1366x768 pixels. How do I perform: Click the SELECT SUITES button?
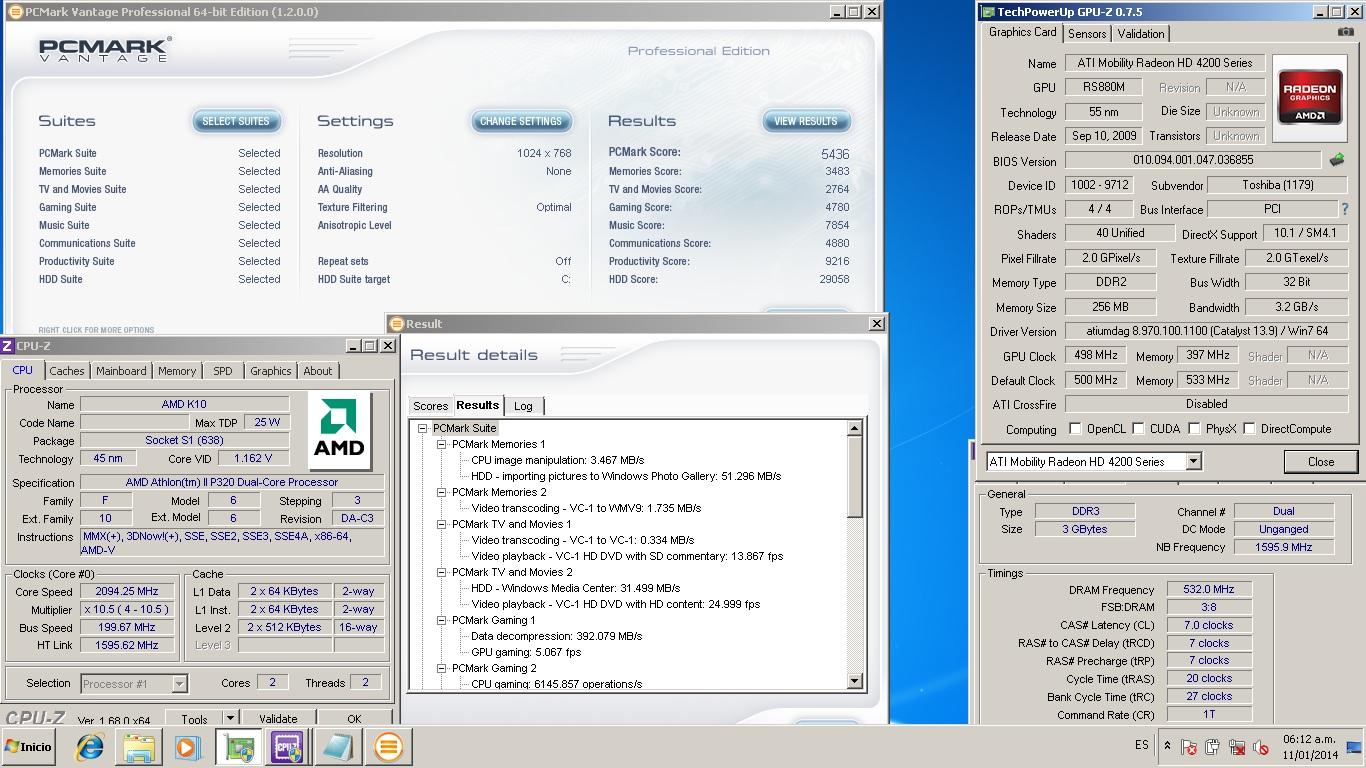[x=236, y=121]
